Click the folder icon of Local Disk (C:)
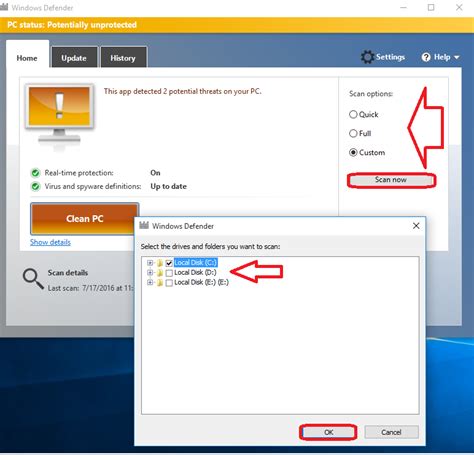 160,263
